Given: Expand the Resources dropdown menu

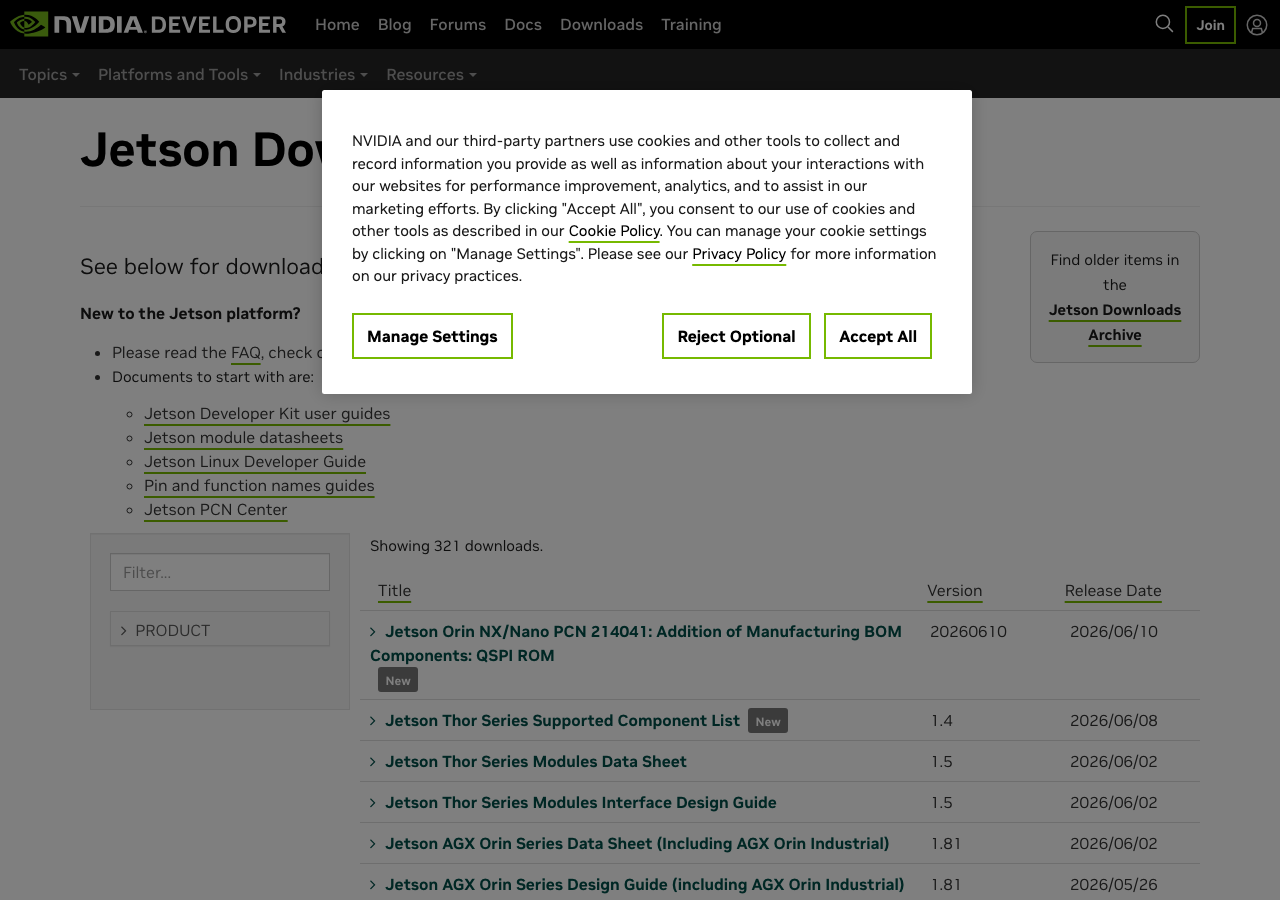Looking at the screenshot, I should pos(431,74).
